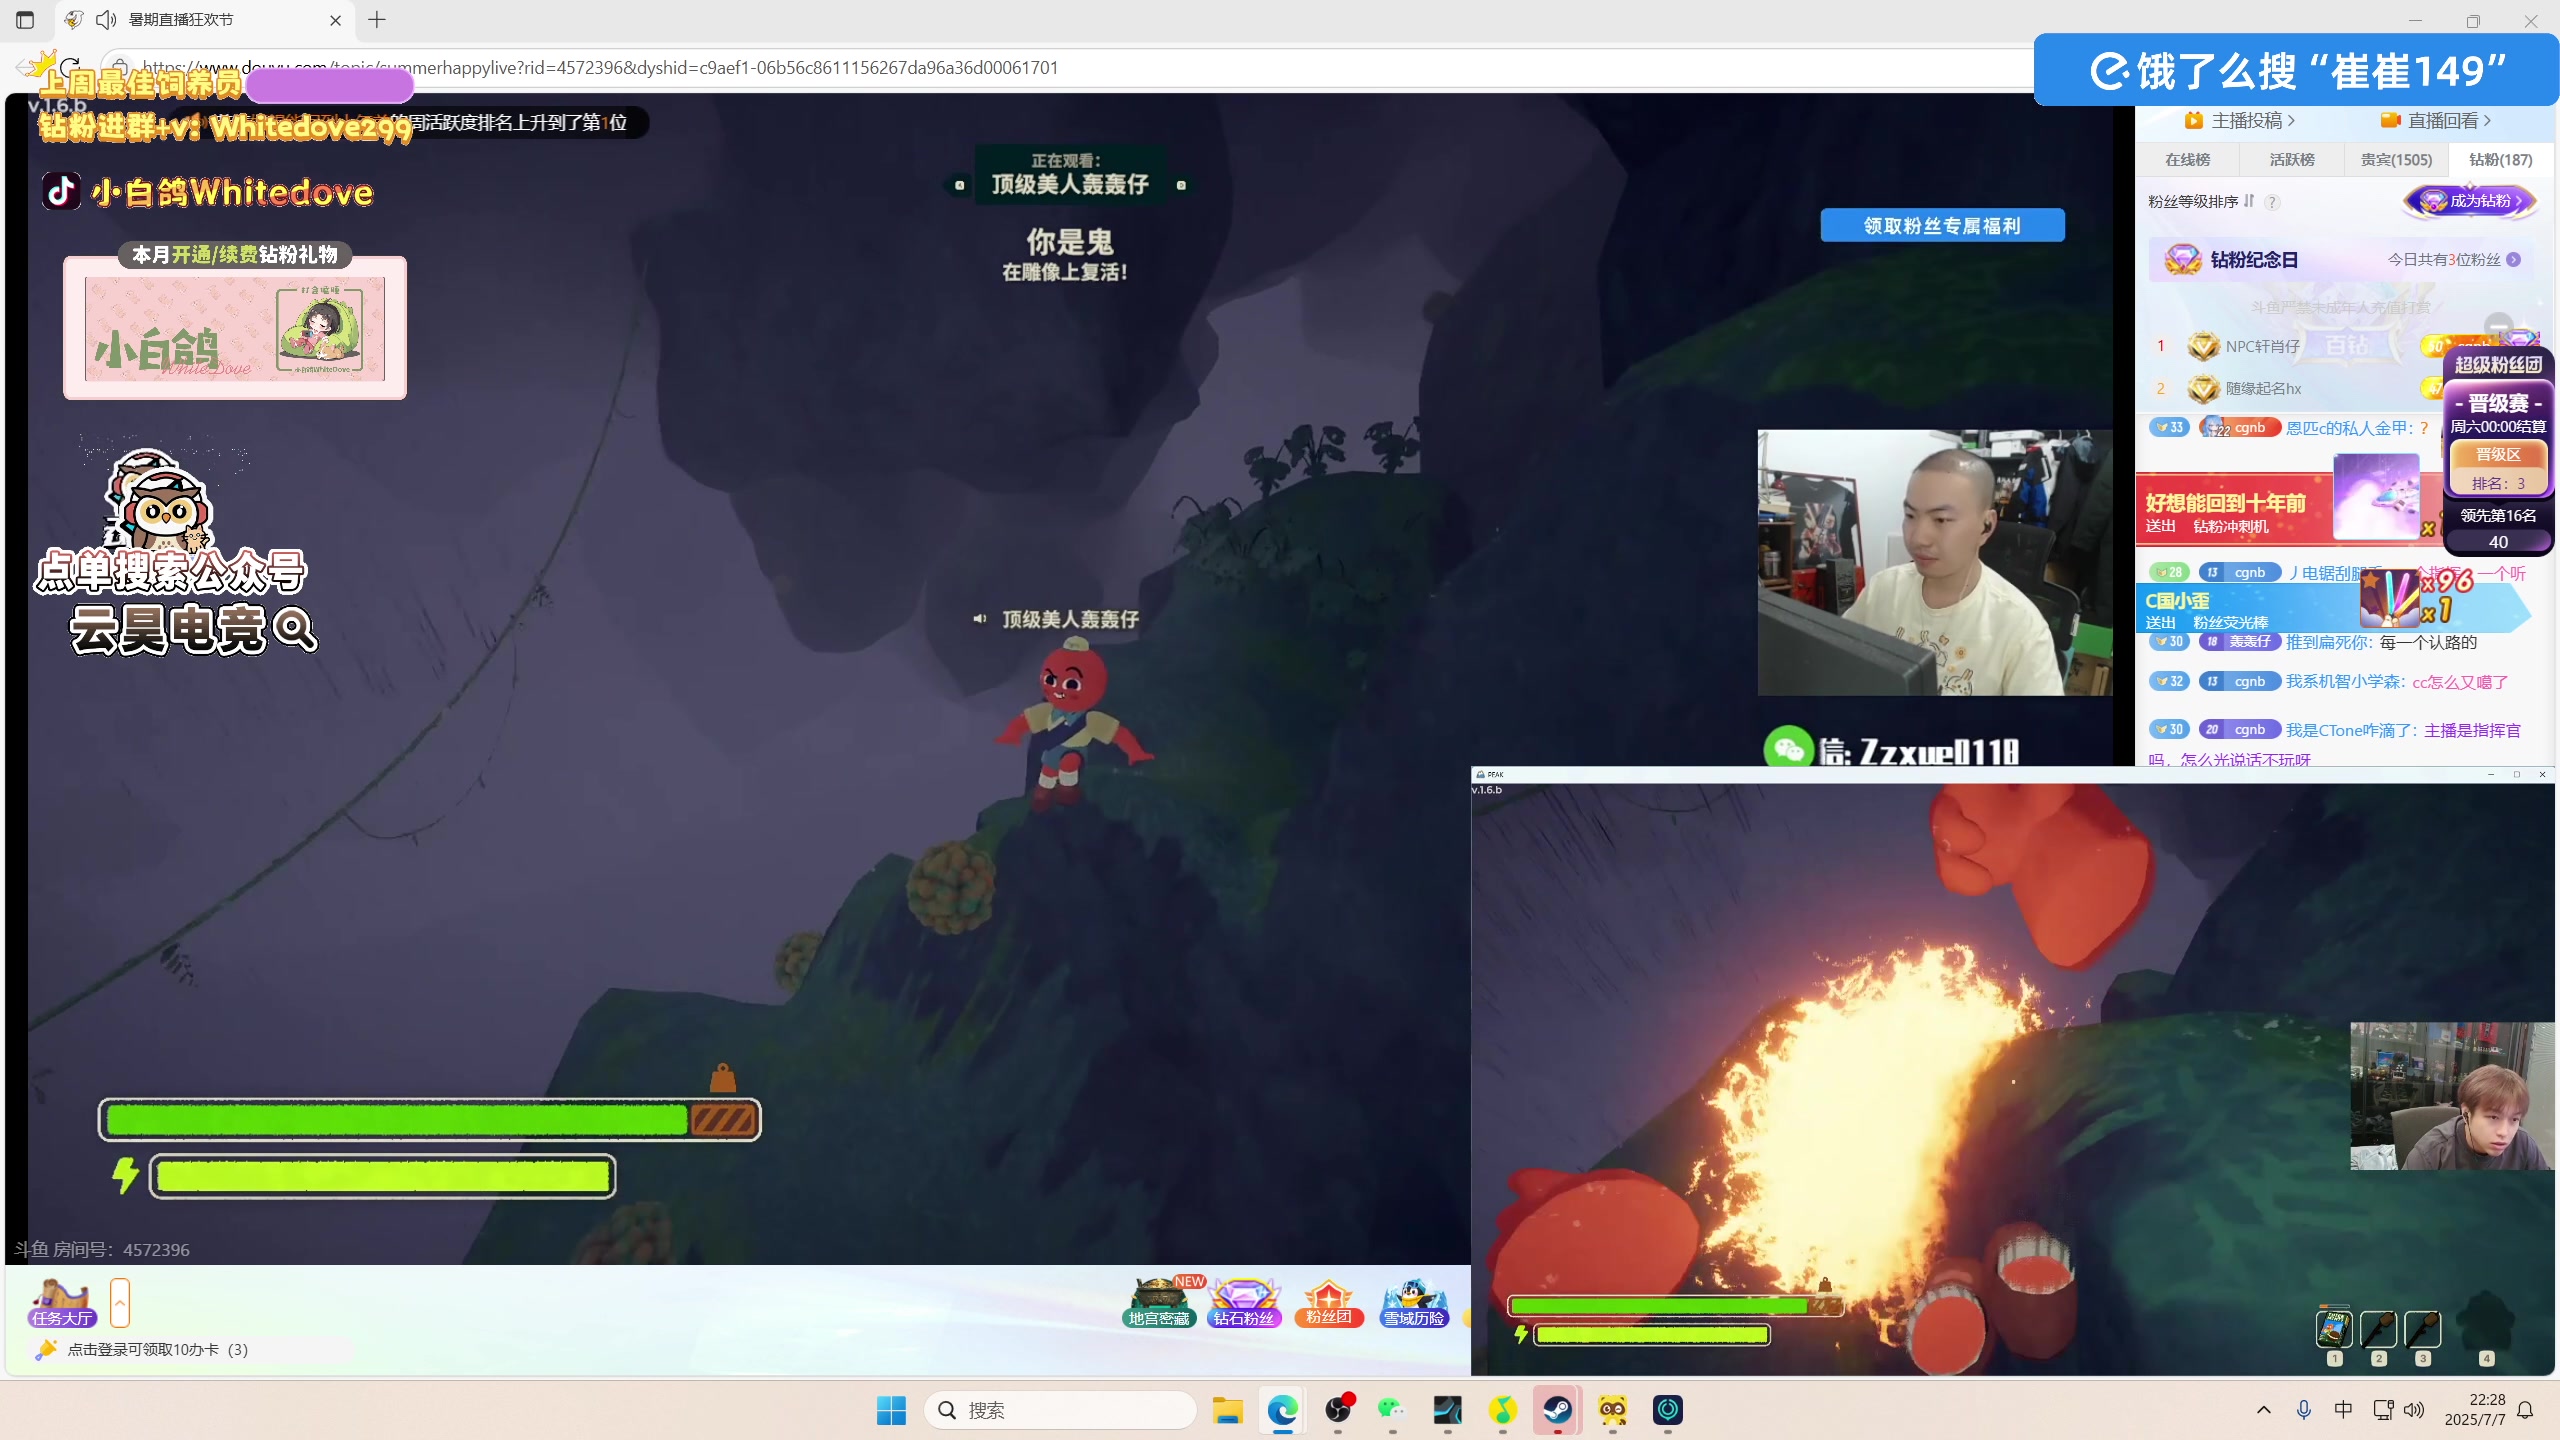Screen dimensions: 2560x1440
Task: Expand the orange chevron beside 任务大厅
Action: click(120, 1302)
